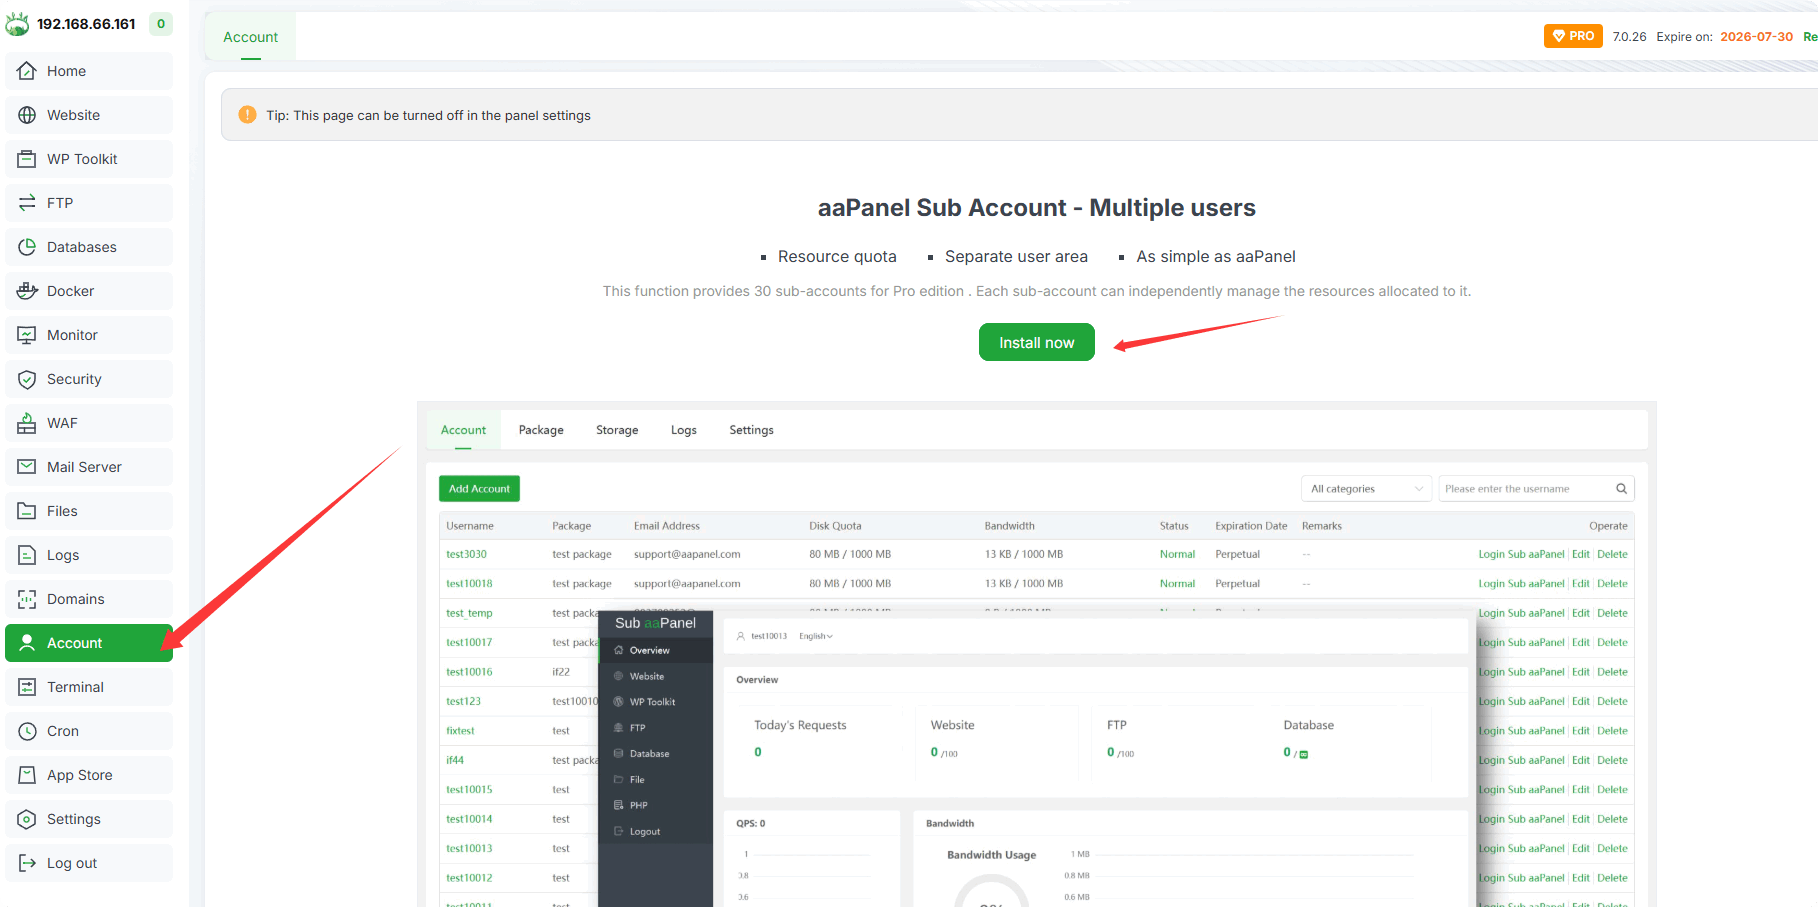Viewport: 1818px width, 907px height.
Task: Click the Log out exit icon
Action: pos(27,863)
